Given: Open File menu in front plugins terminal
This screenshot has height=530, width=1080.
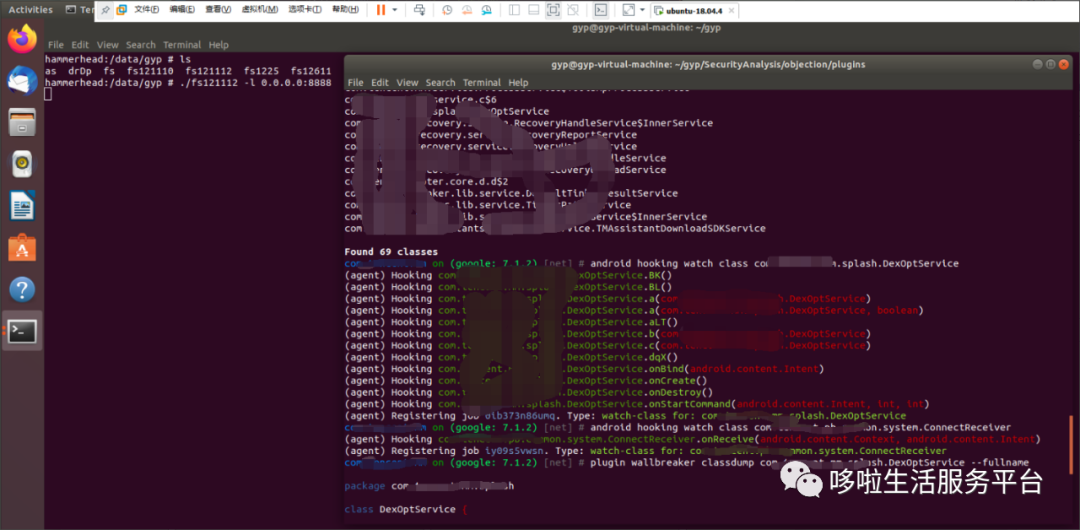Looking at the screenshot, I should [356, 82].
